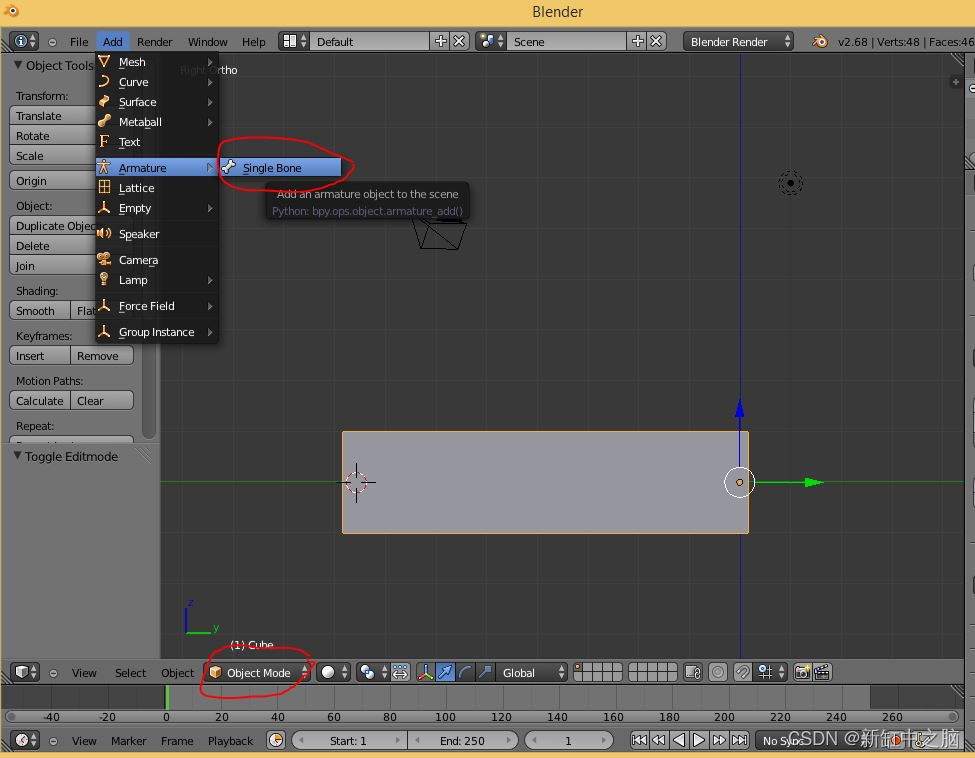Click the Rotate manipulator arc icon

[465, 672]
